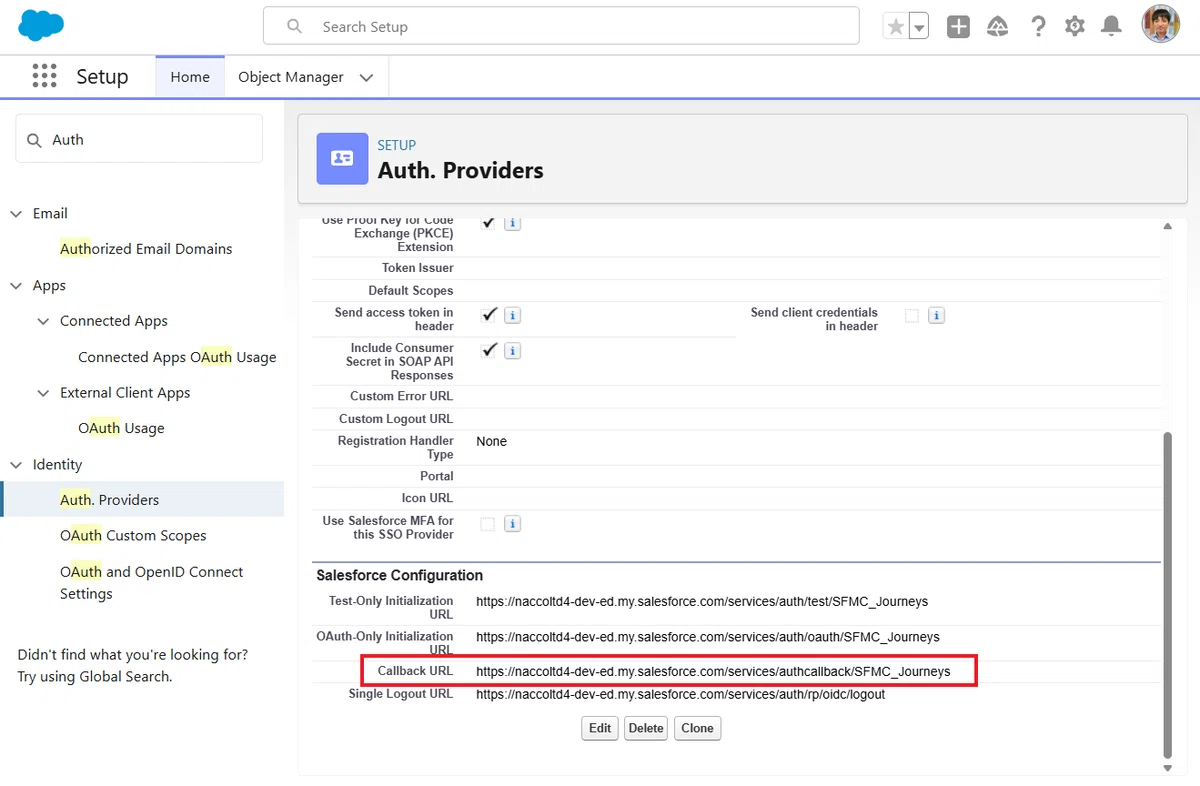Screen dimensions: 1200x786
Task: Click the Delete button
Action: (646, 728)
